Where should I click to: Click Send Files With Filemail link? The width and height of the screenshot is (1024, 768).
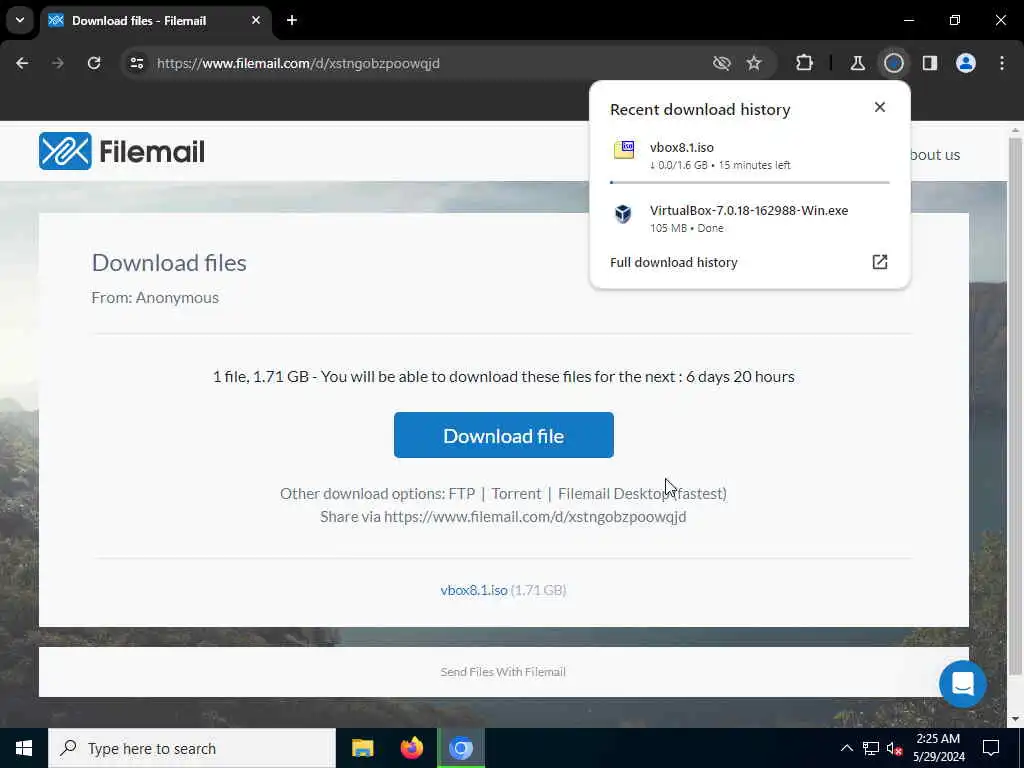point(503,672)
